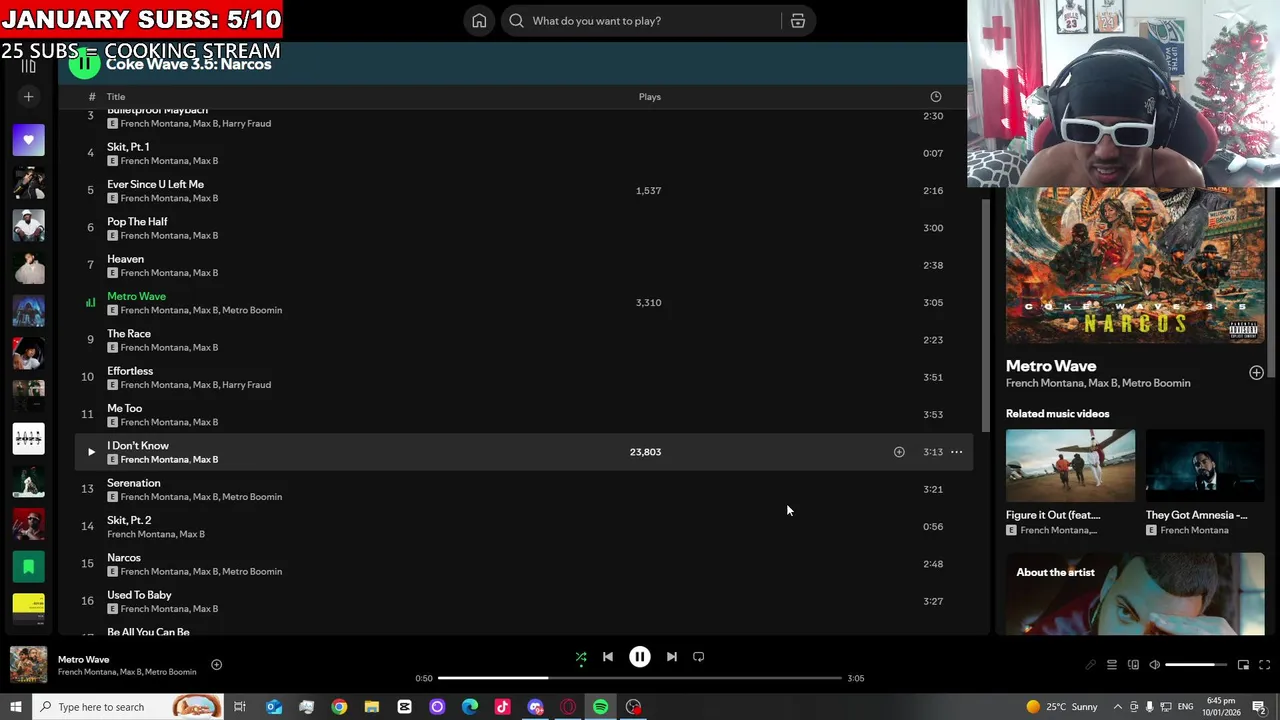
Task: Open the white cover playlist in sidebar
Action: click(x=28, y=439)
